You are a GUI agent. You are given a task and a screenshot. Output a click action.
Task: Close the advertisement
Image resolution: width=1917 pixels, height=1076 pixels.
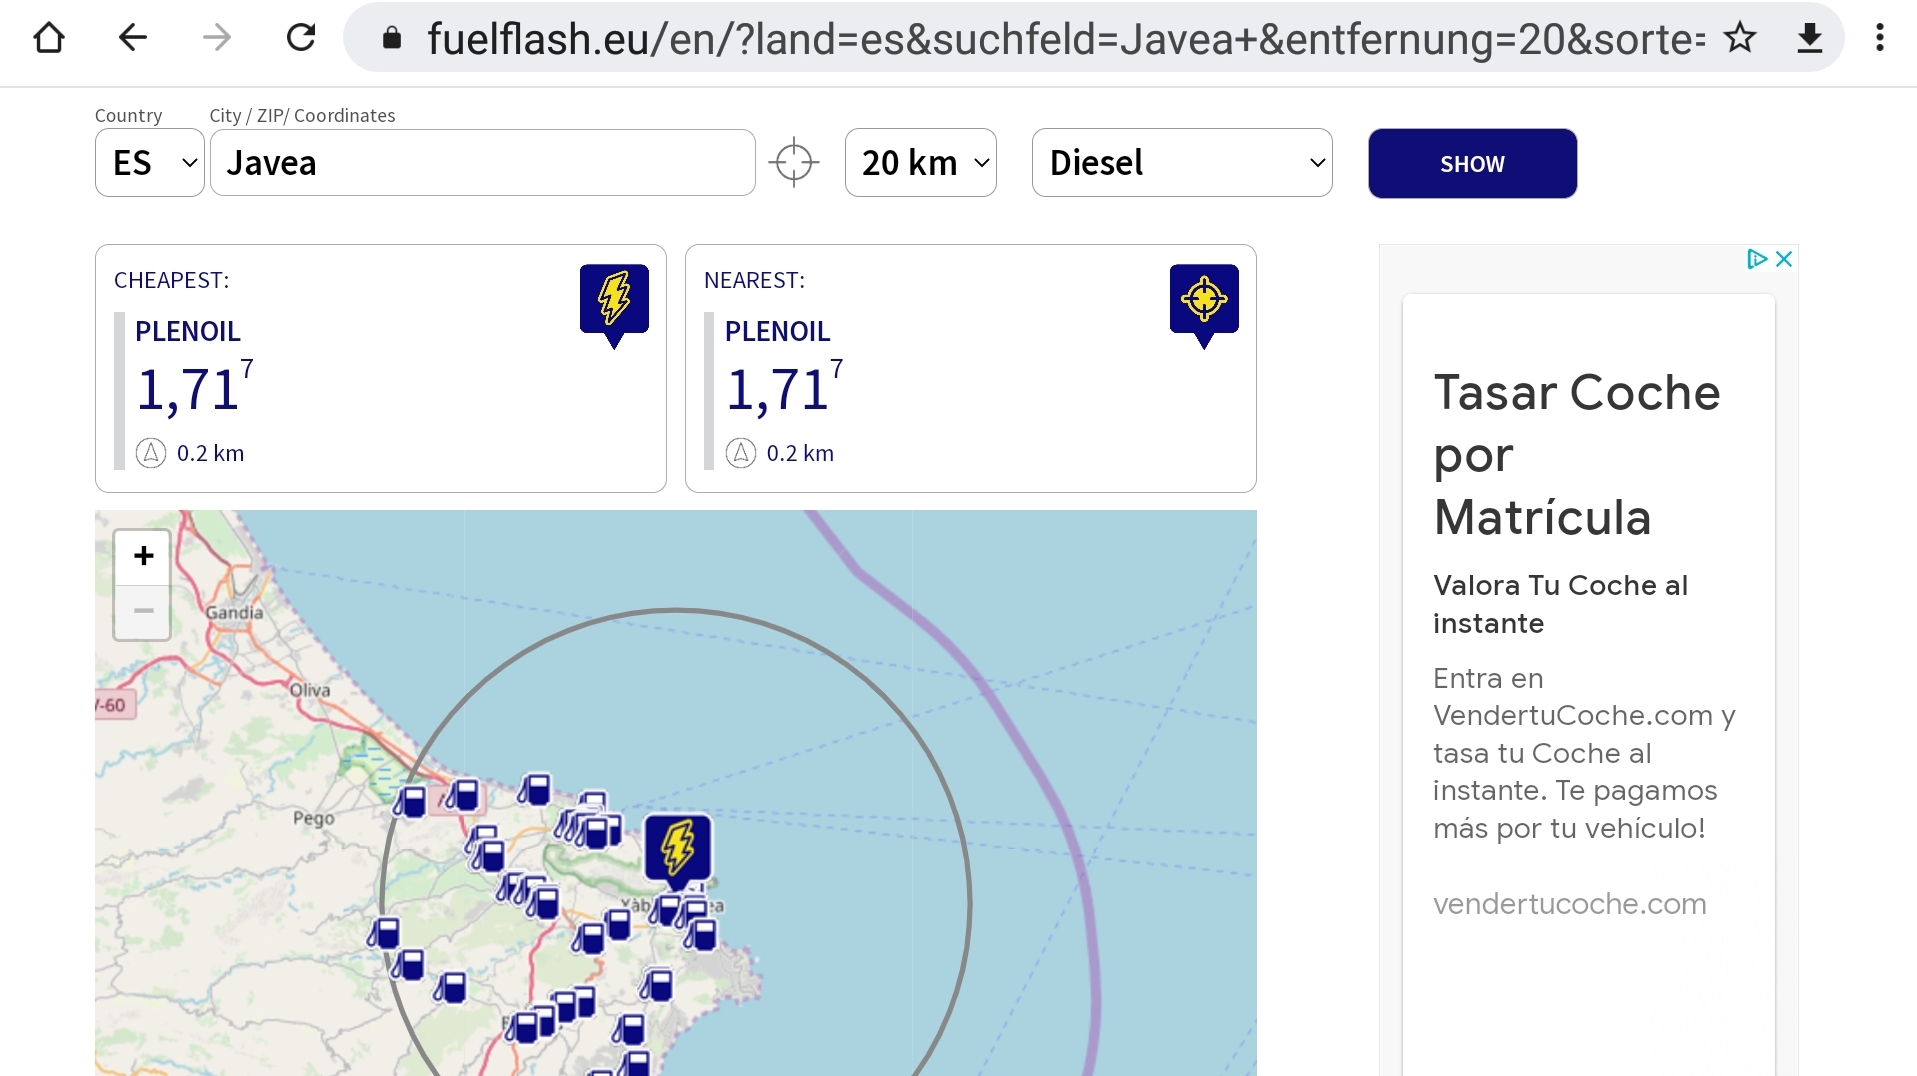pyautogui.click(x=1784, y=259)
